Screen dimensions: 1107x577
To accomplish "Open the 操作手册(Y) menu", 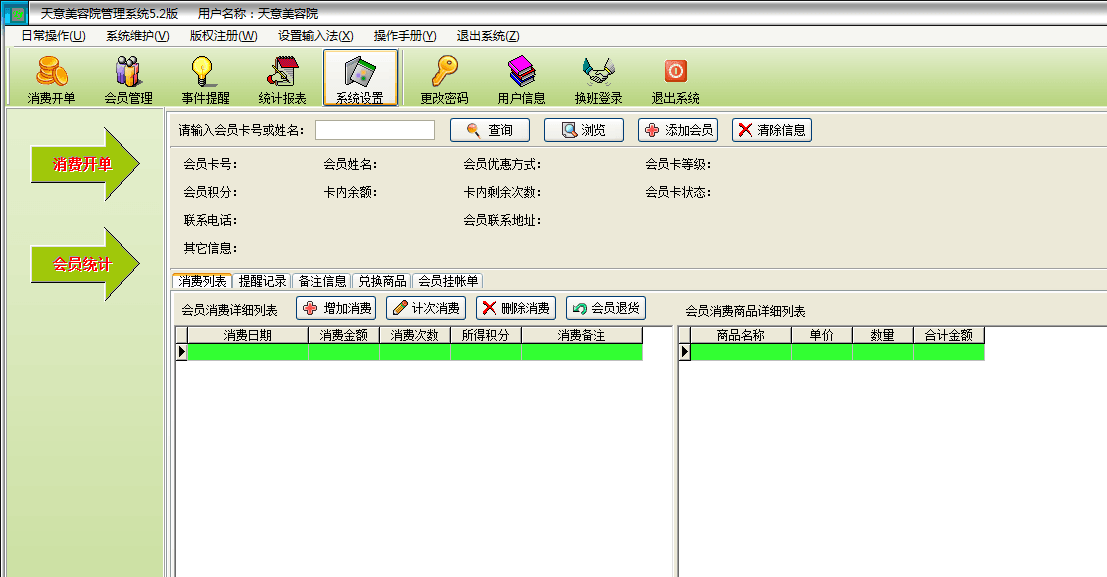I will [x=405, y=36].
